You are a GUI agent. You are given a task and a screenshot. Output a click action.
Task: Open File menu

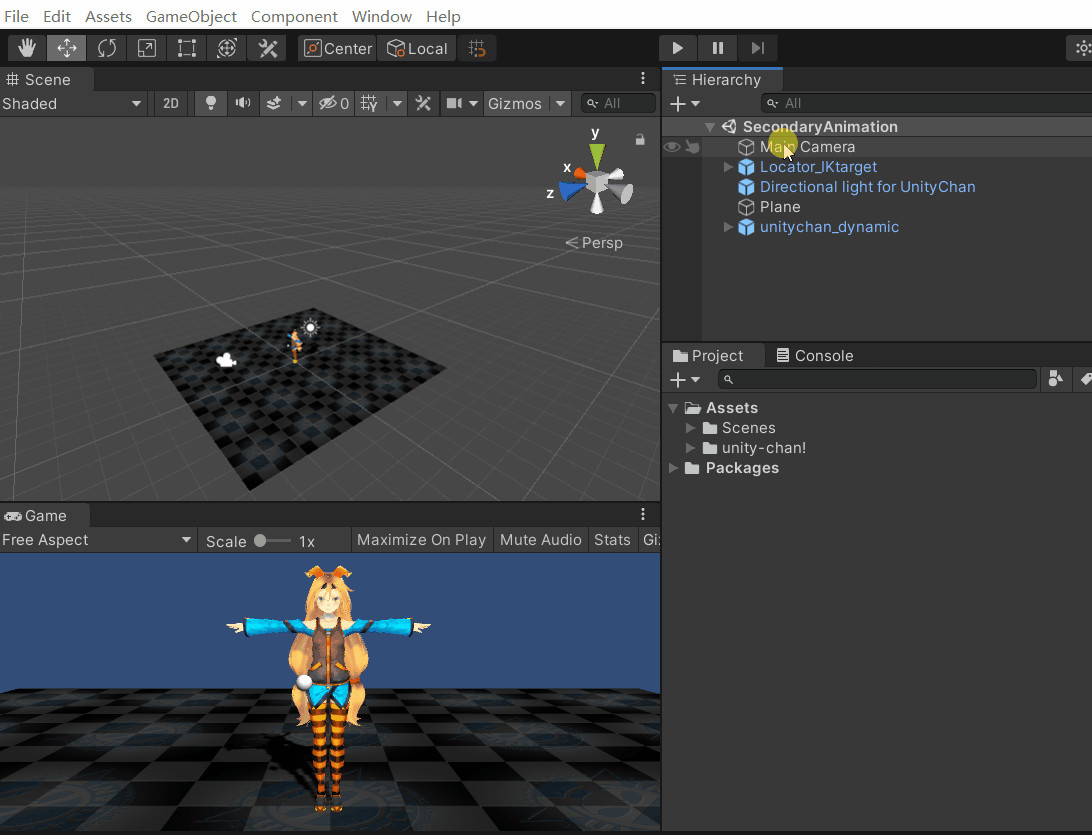coord(16,16)
